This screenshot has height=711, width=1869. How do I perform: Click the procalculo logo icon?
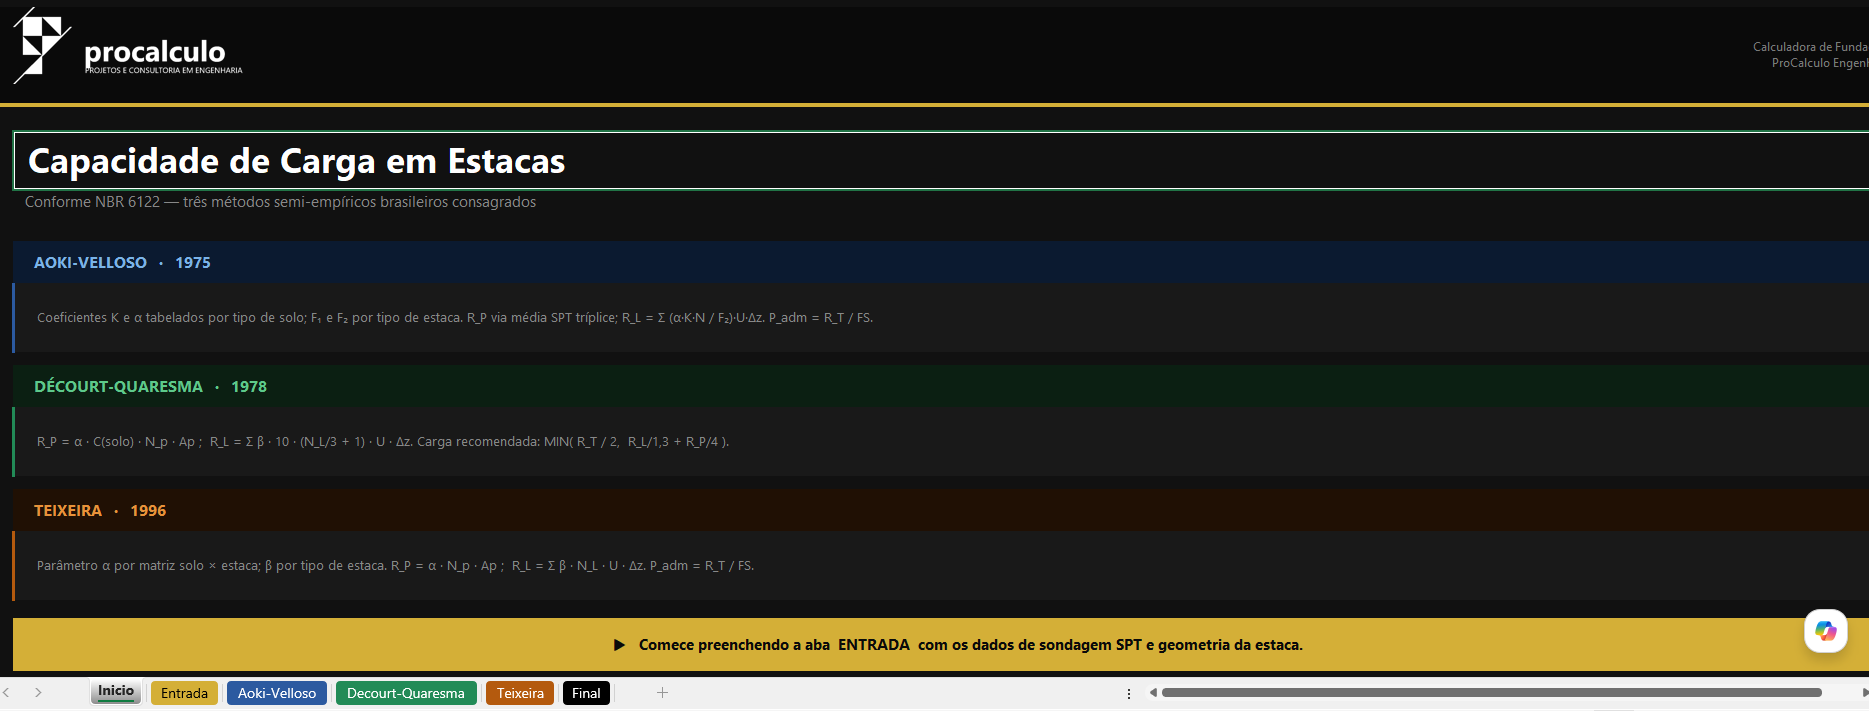(41, 45)
